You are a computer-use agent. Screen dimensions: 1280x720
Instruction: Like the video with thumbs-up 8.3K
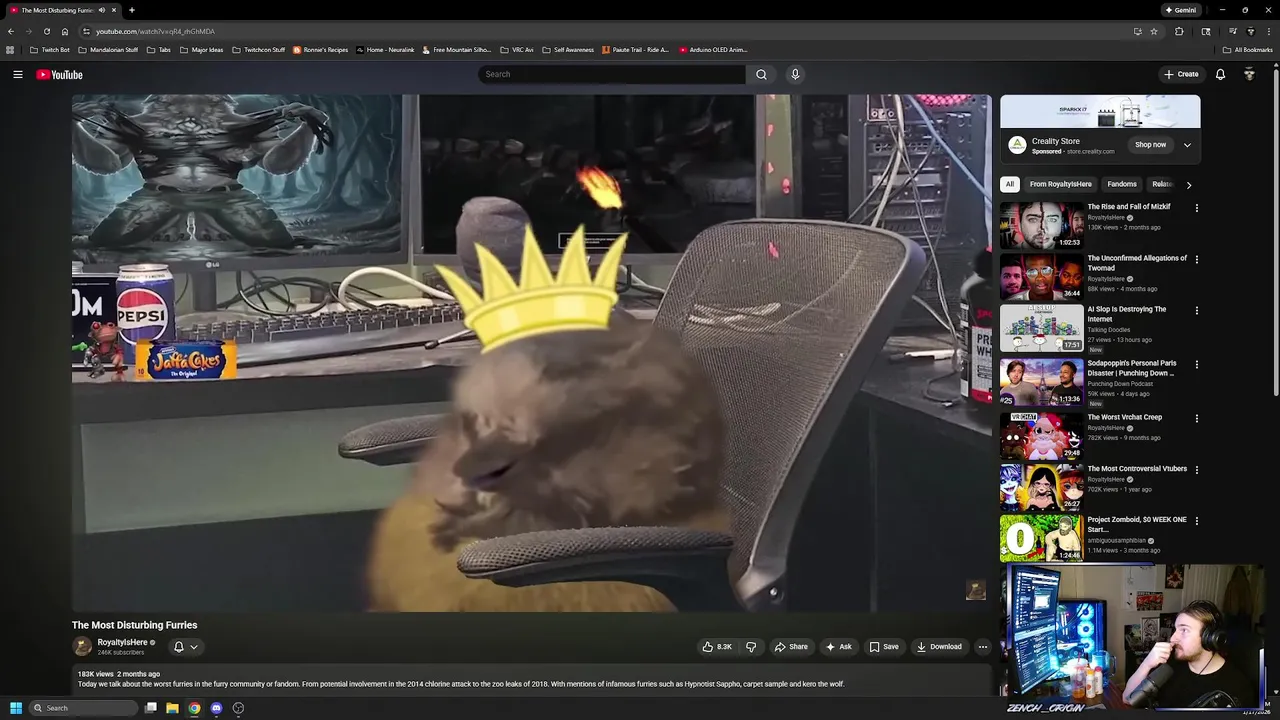tap(717, 647)
